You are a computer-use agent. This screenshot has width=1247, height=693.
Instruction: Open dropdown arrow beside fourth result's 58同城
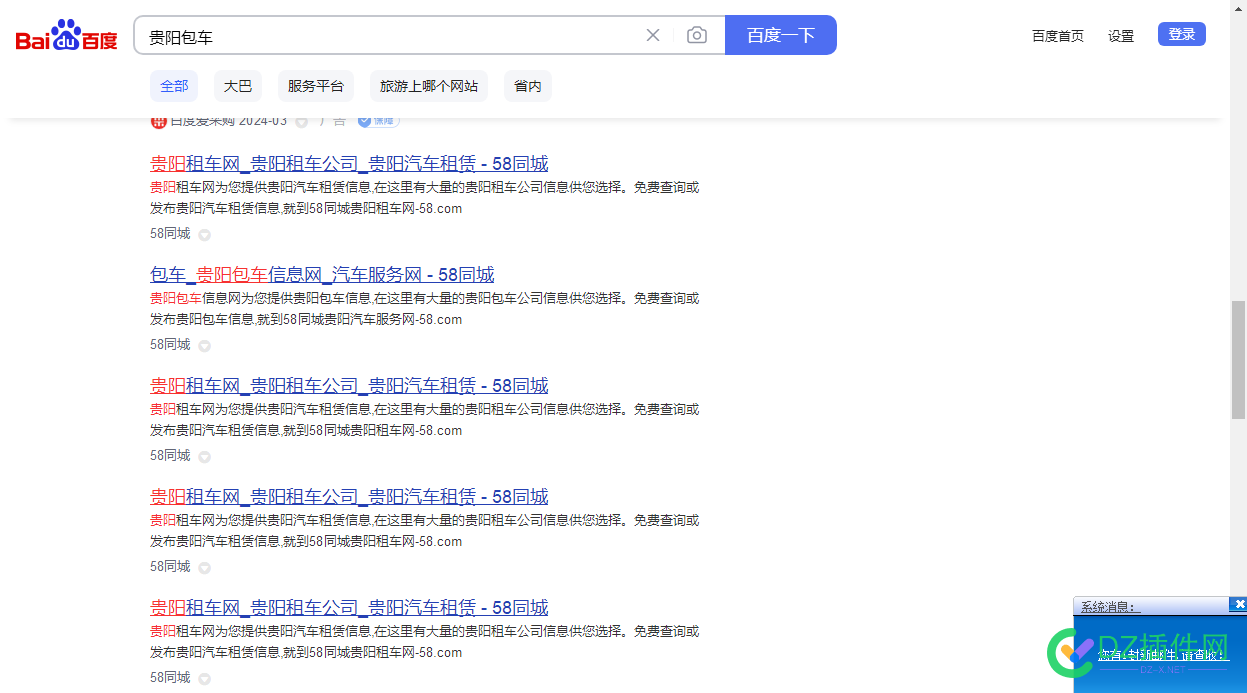(x=204, y=568)
